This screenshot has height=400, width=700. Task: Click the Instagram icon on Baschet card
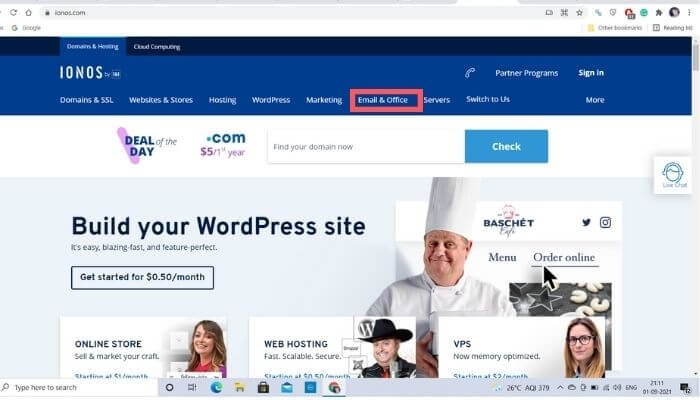point(605,222)
